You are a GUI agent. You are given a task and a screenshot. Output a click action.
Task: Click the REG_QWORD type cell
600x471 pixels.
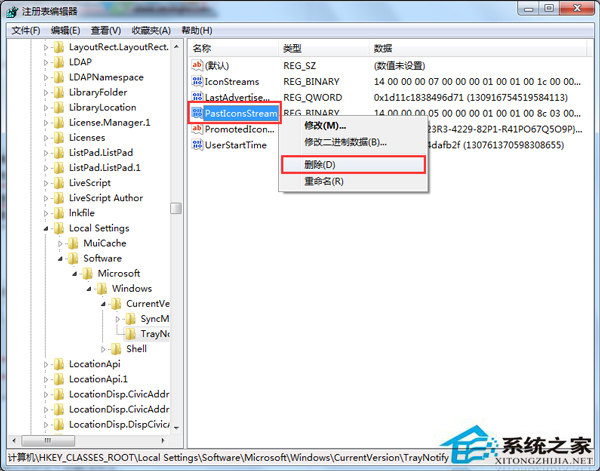pyautogui.click(x=313, y=98)
